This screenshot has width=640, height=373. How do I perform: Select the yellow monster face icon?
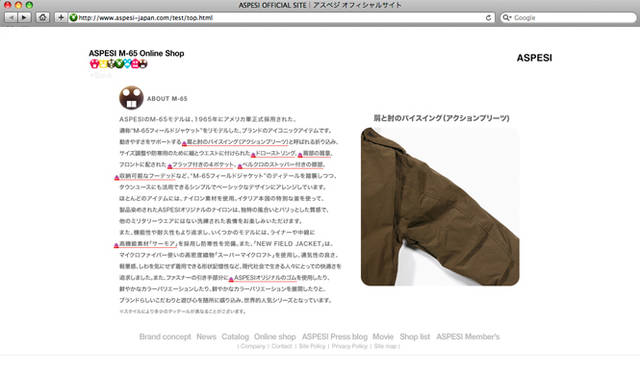click(x=103, y=64)
